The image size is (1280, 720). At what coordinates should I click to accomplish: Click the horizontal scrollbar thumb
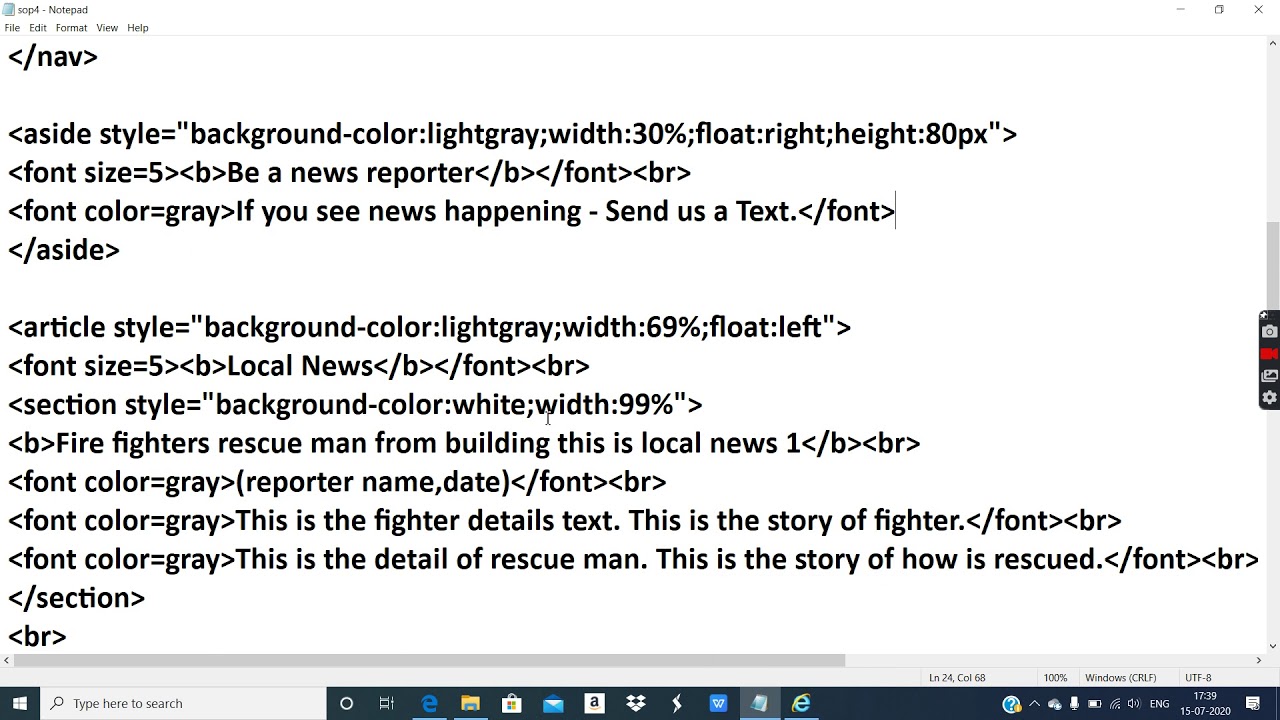(x=427, y=660)
